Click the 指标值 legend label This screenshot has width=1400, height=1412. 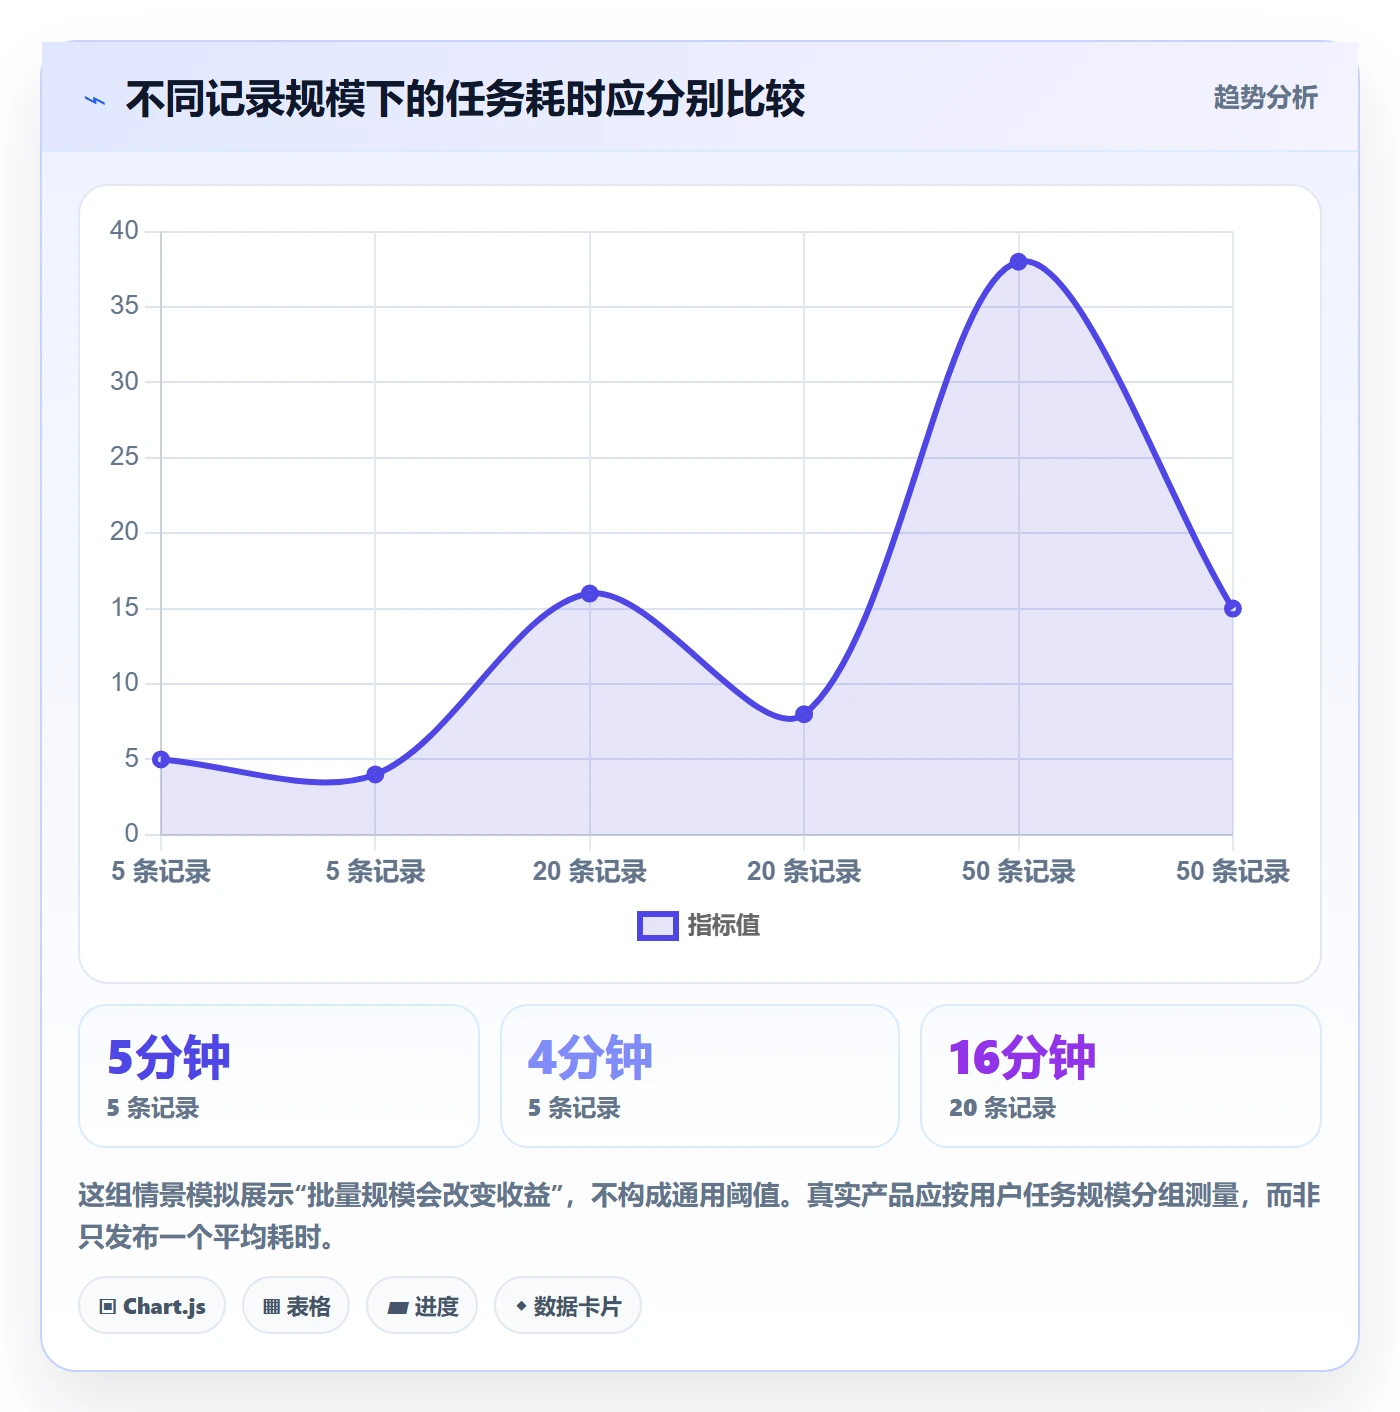pyautogui.click(x=724, y=926)
